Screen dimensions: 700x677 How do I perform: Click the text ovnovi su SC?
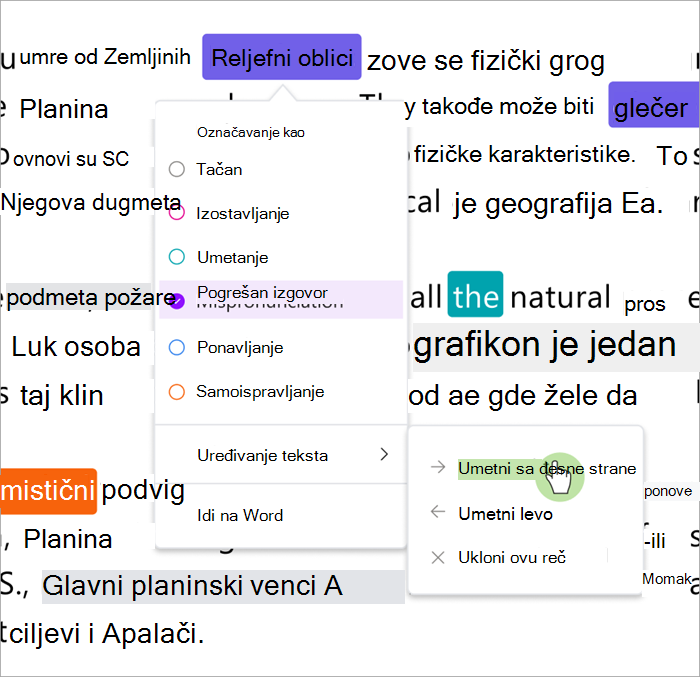point(71,159)
